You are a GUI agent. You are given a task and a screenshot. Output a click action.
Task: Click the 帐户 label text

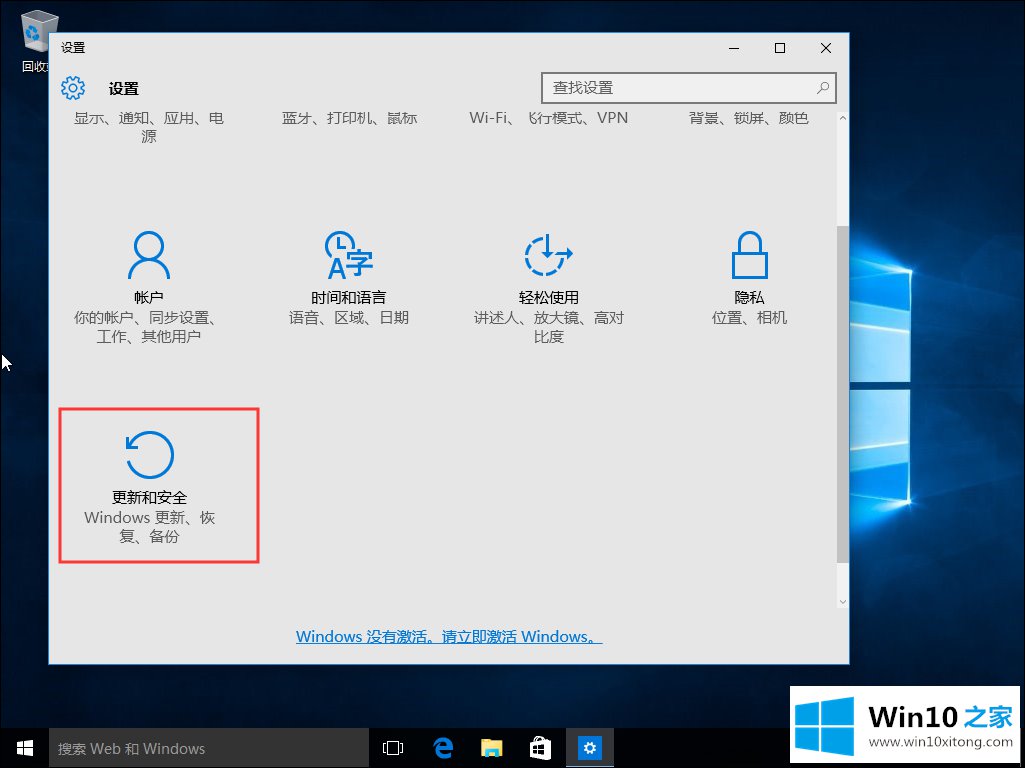149,297
